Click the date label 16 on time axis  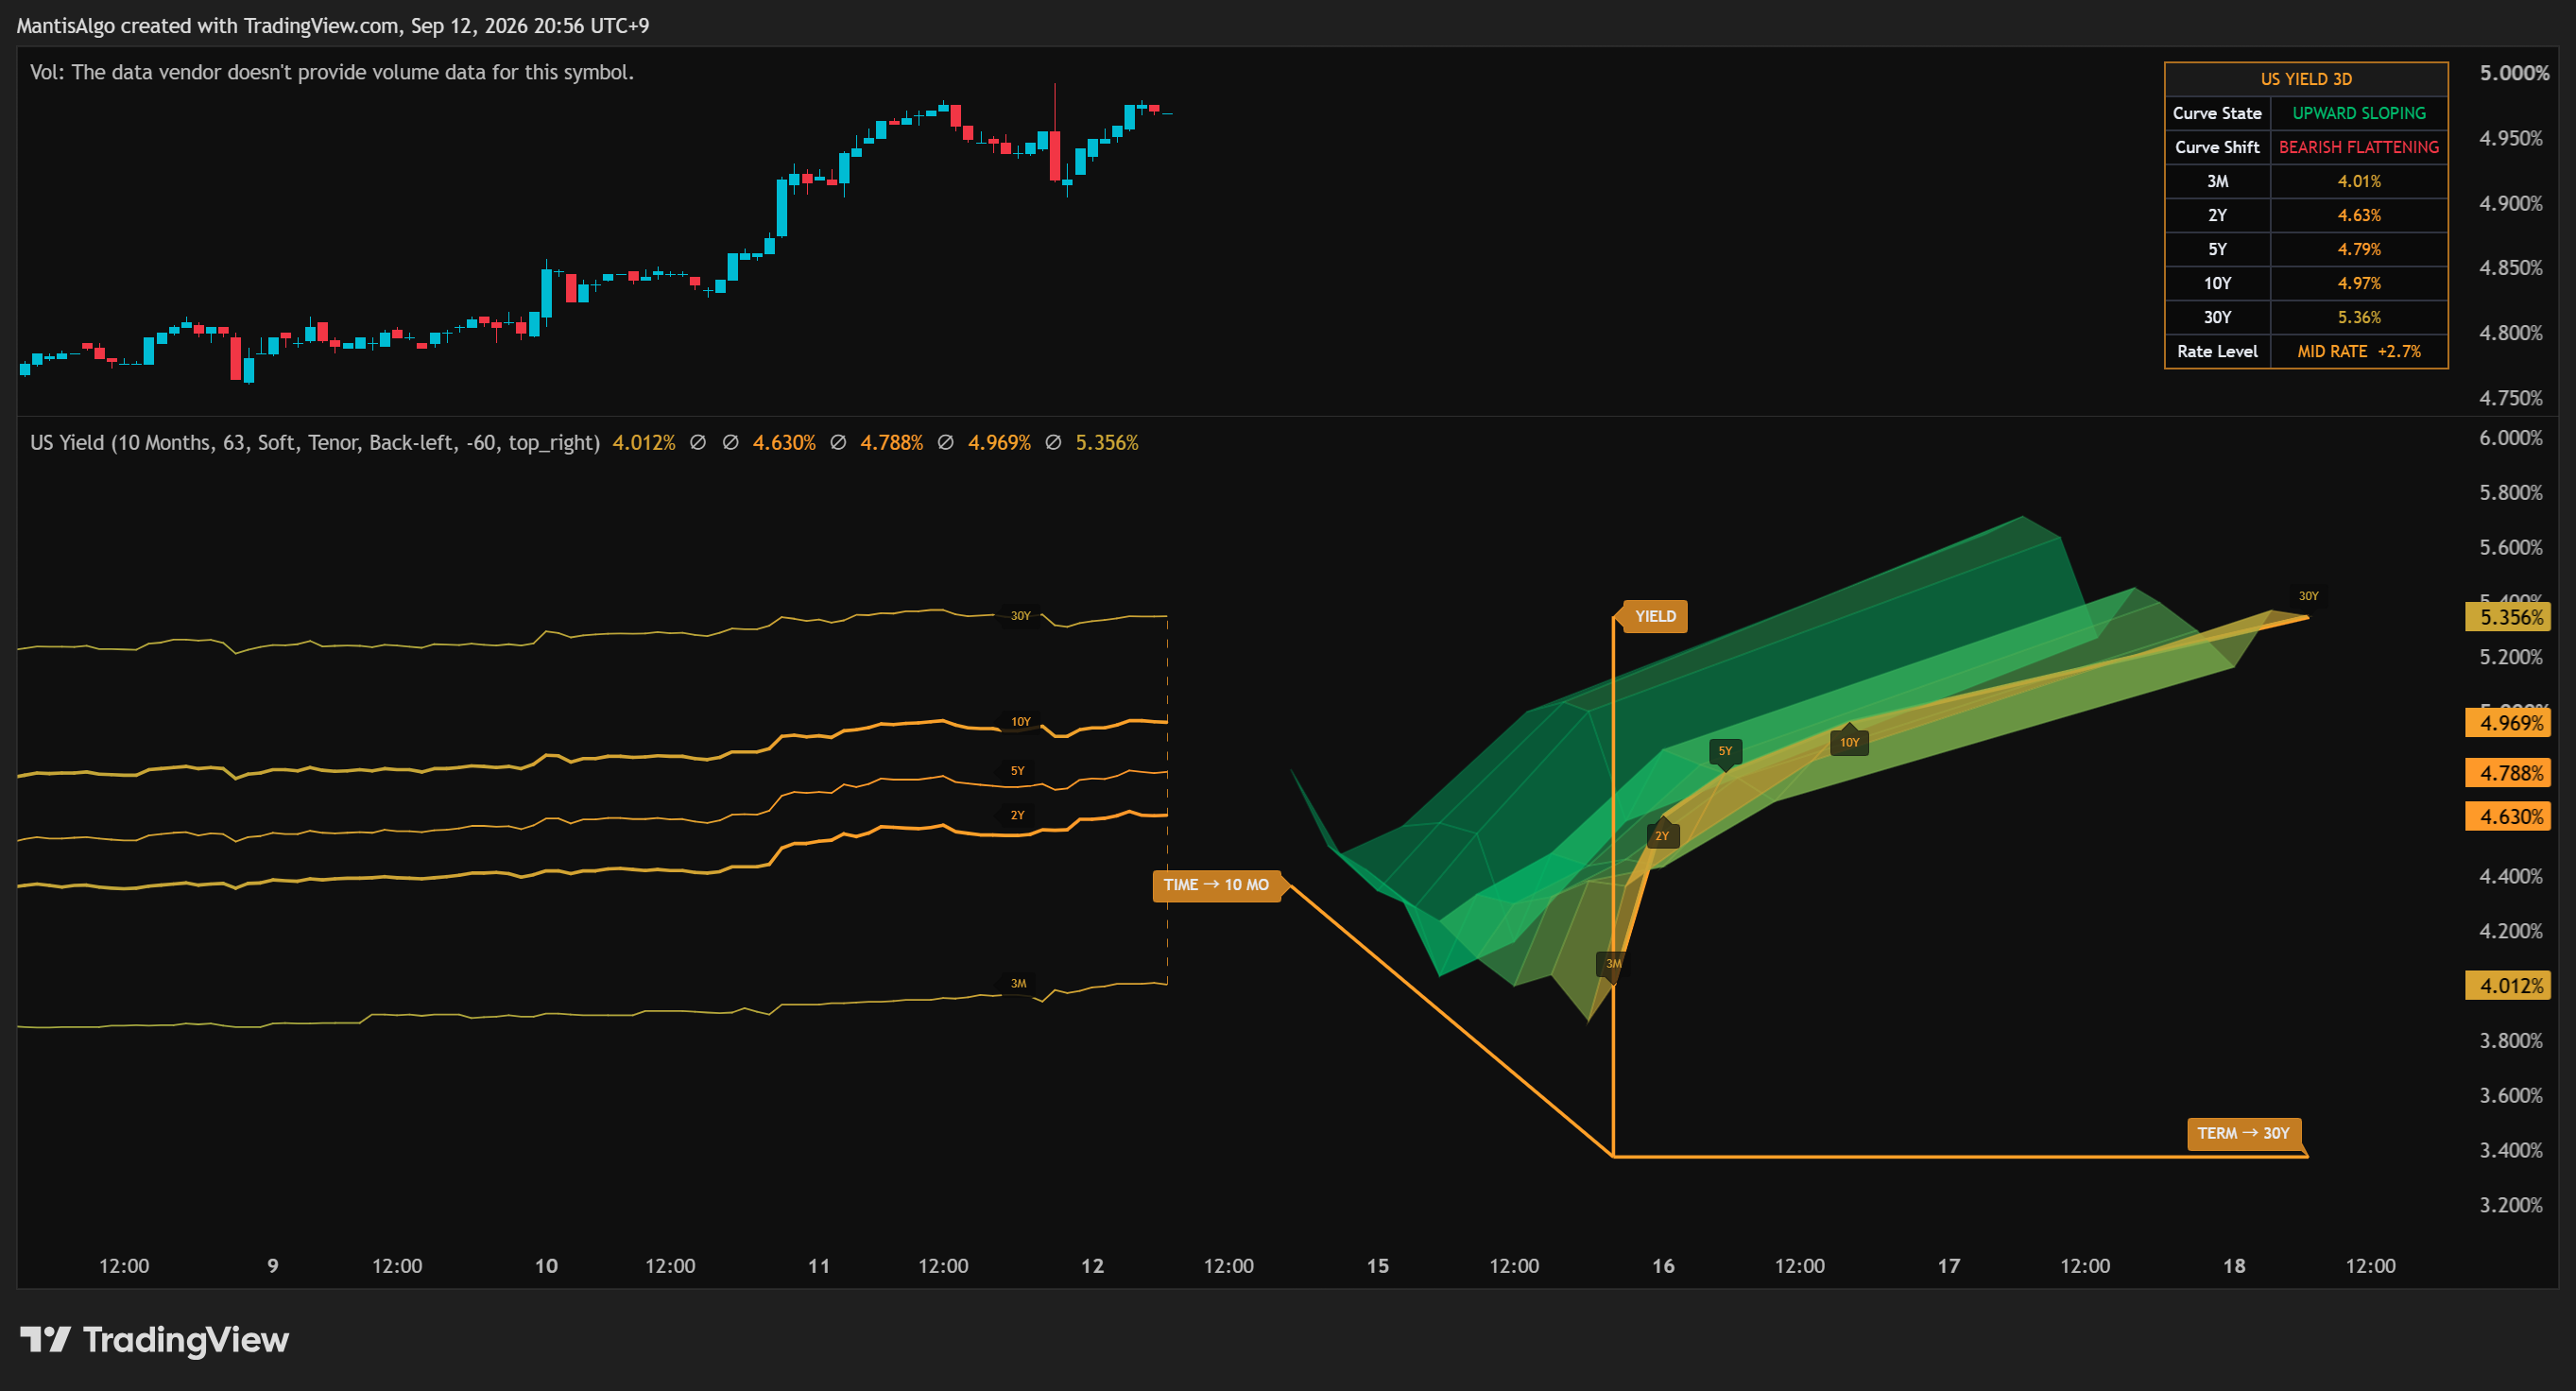[1663, 1266]
